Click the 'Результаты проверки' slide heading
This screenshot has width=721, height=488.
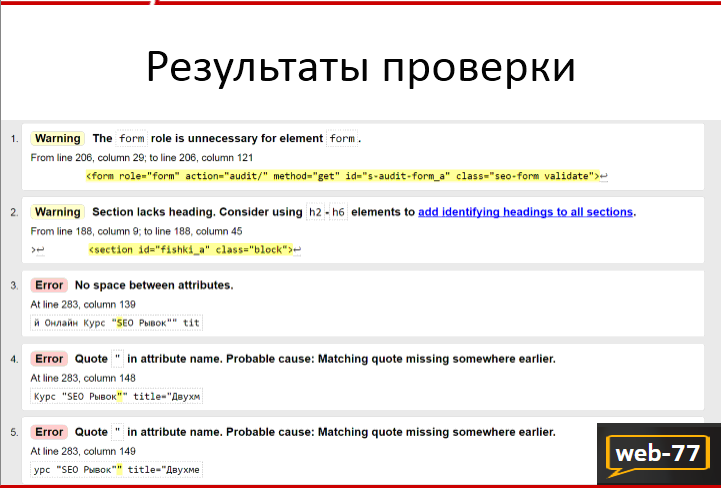coord(360,68)
